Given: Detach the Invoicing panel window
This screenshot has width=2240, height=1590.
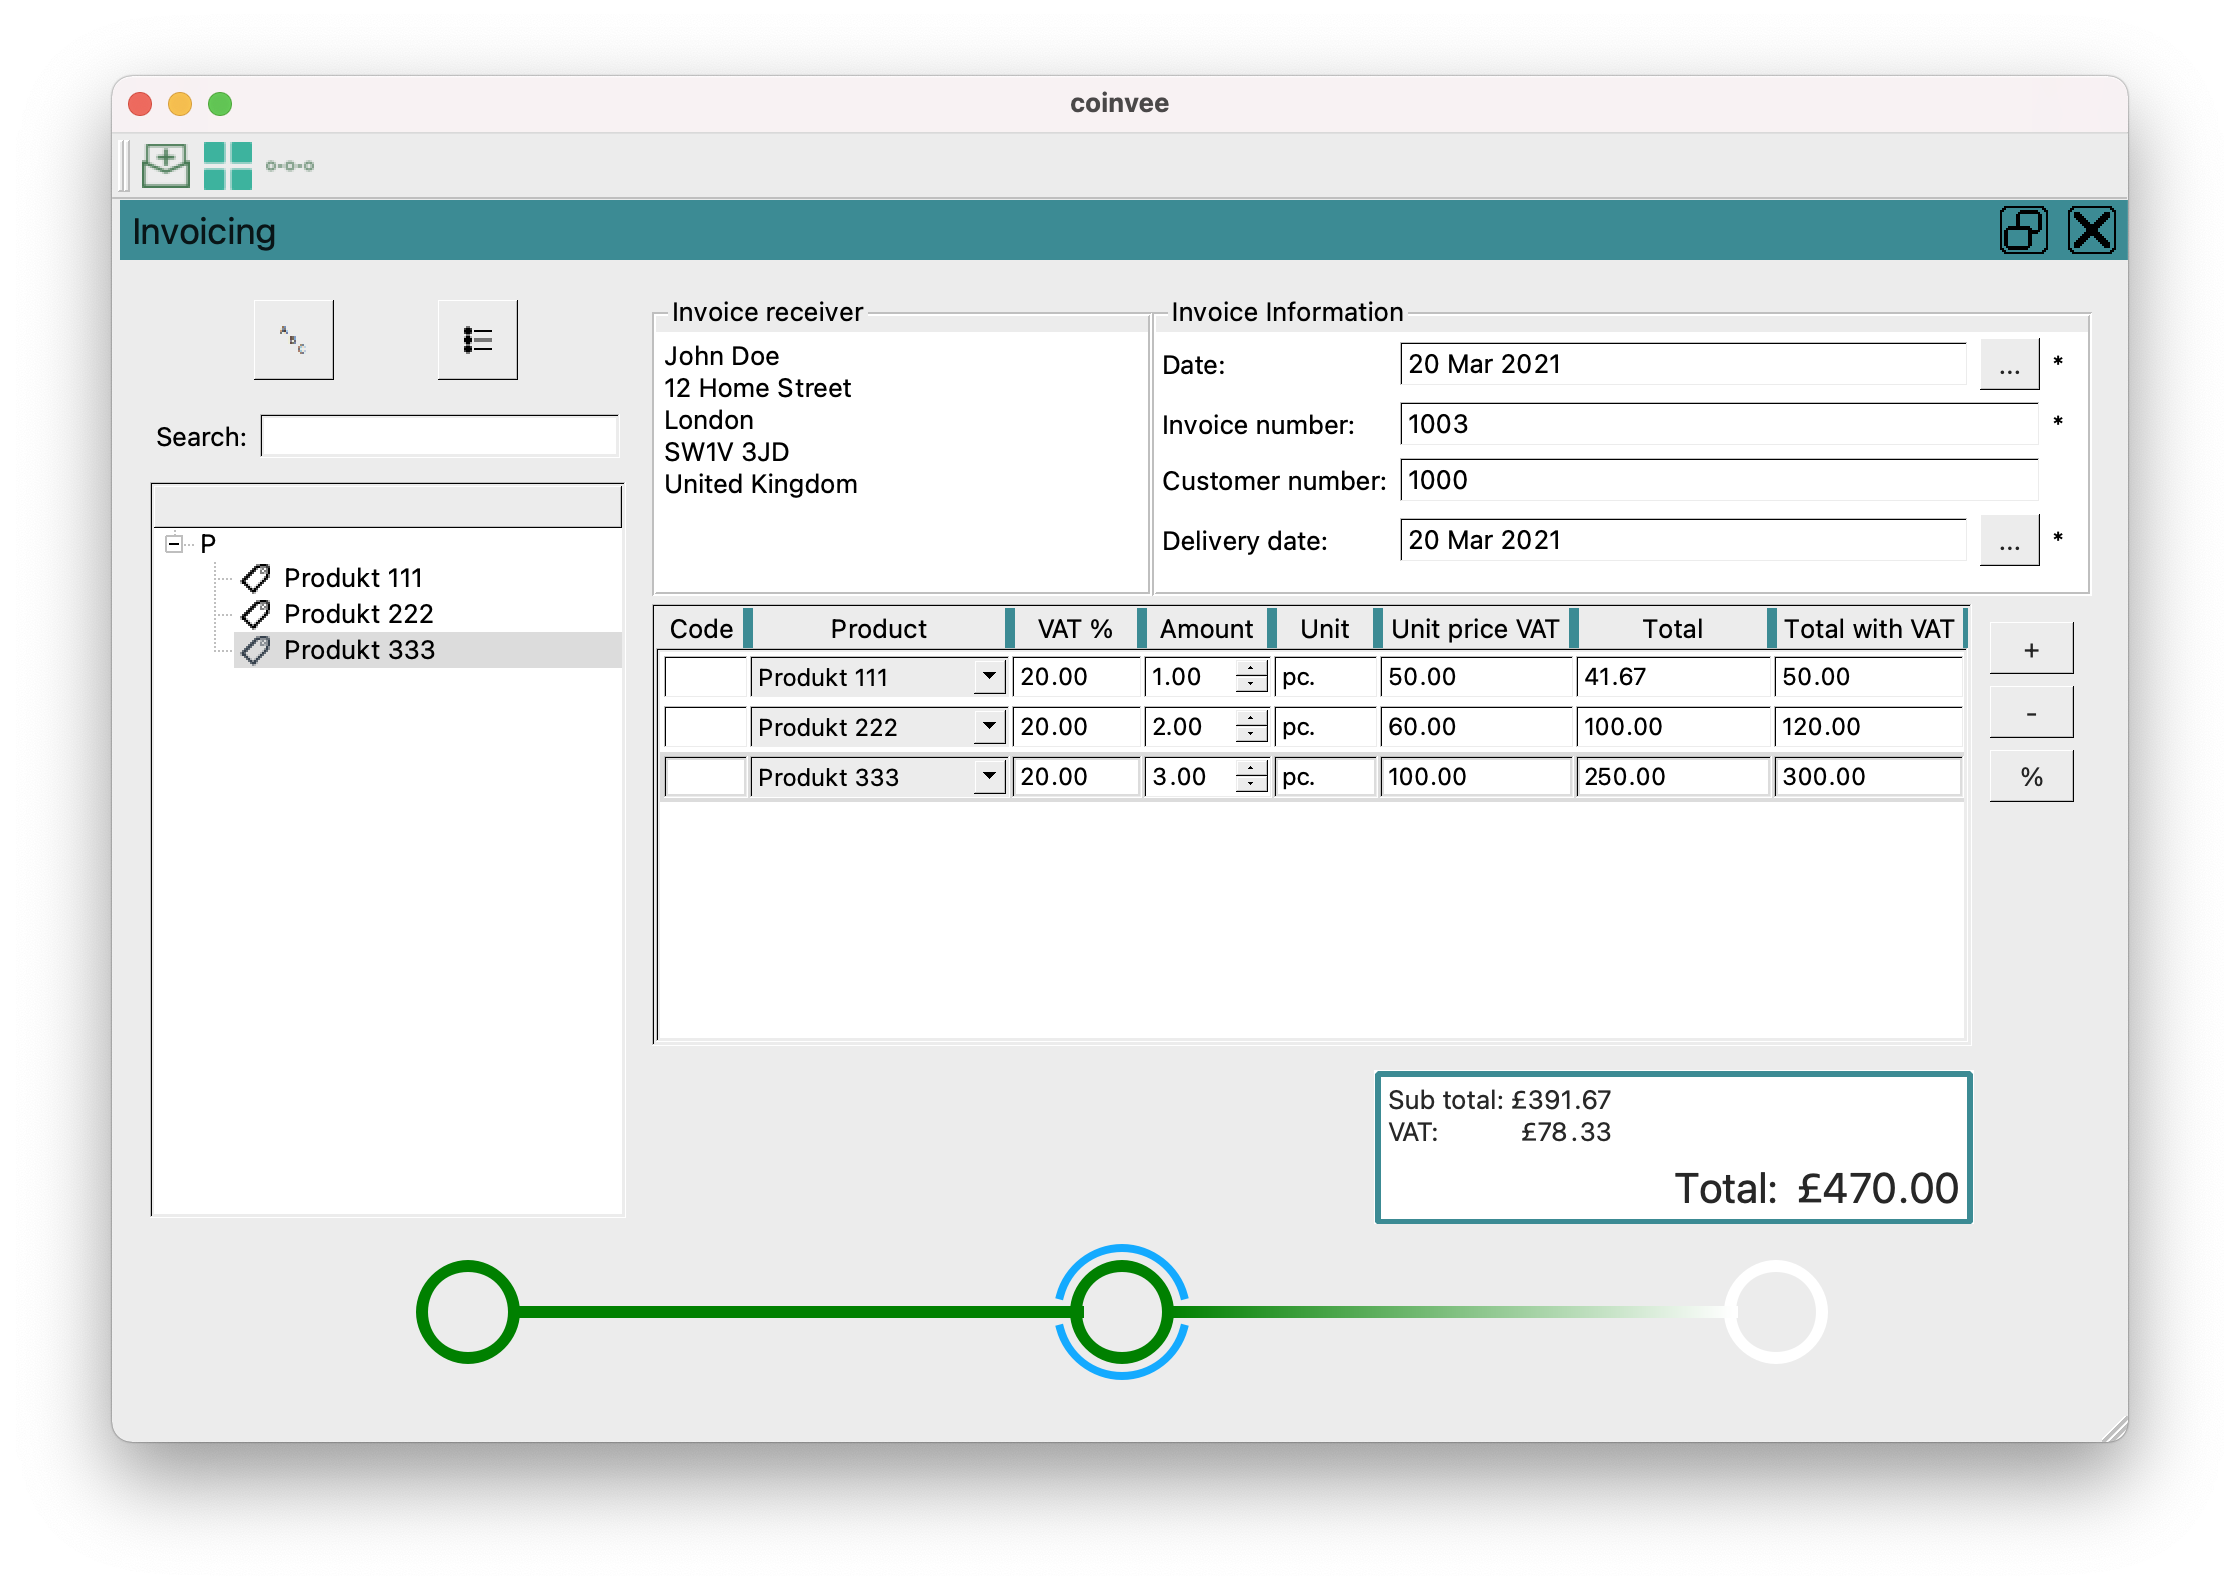Looking at the screenshot, I should click(2023, 231).
